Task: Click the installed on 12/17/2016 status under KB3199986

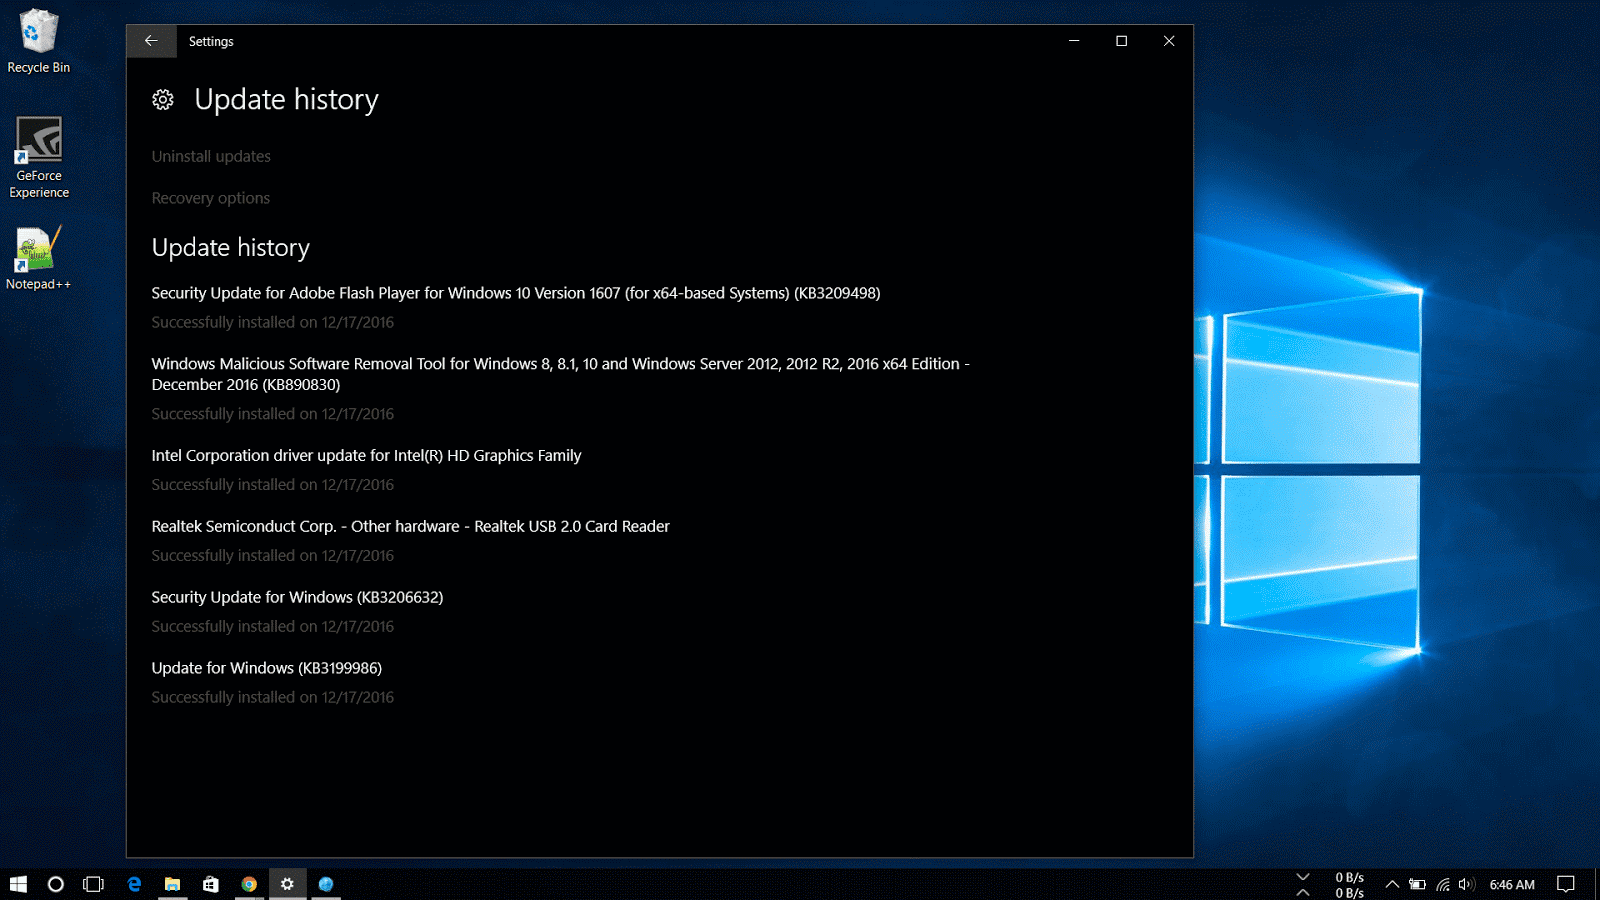Action: (273, 697)
